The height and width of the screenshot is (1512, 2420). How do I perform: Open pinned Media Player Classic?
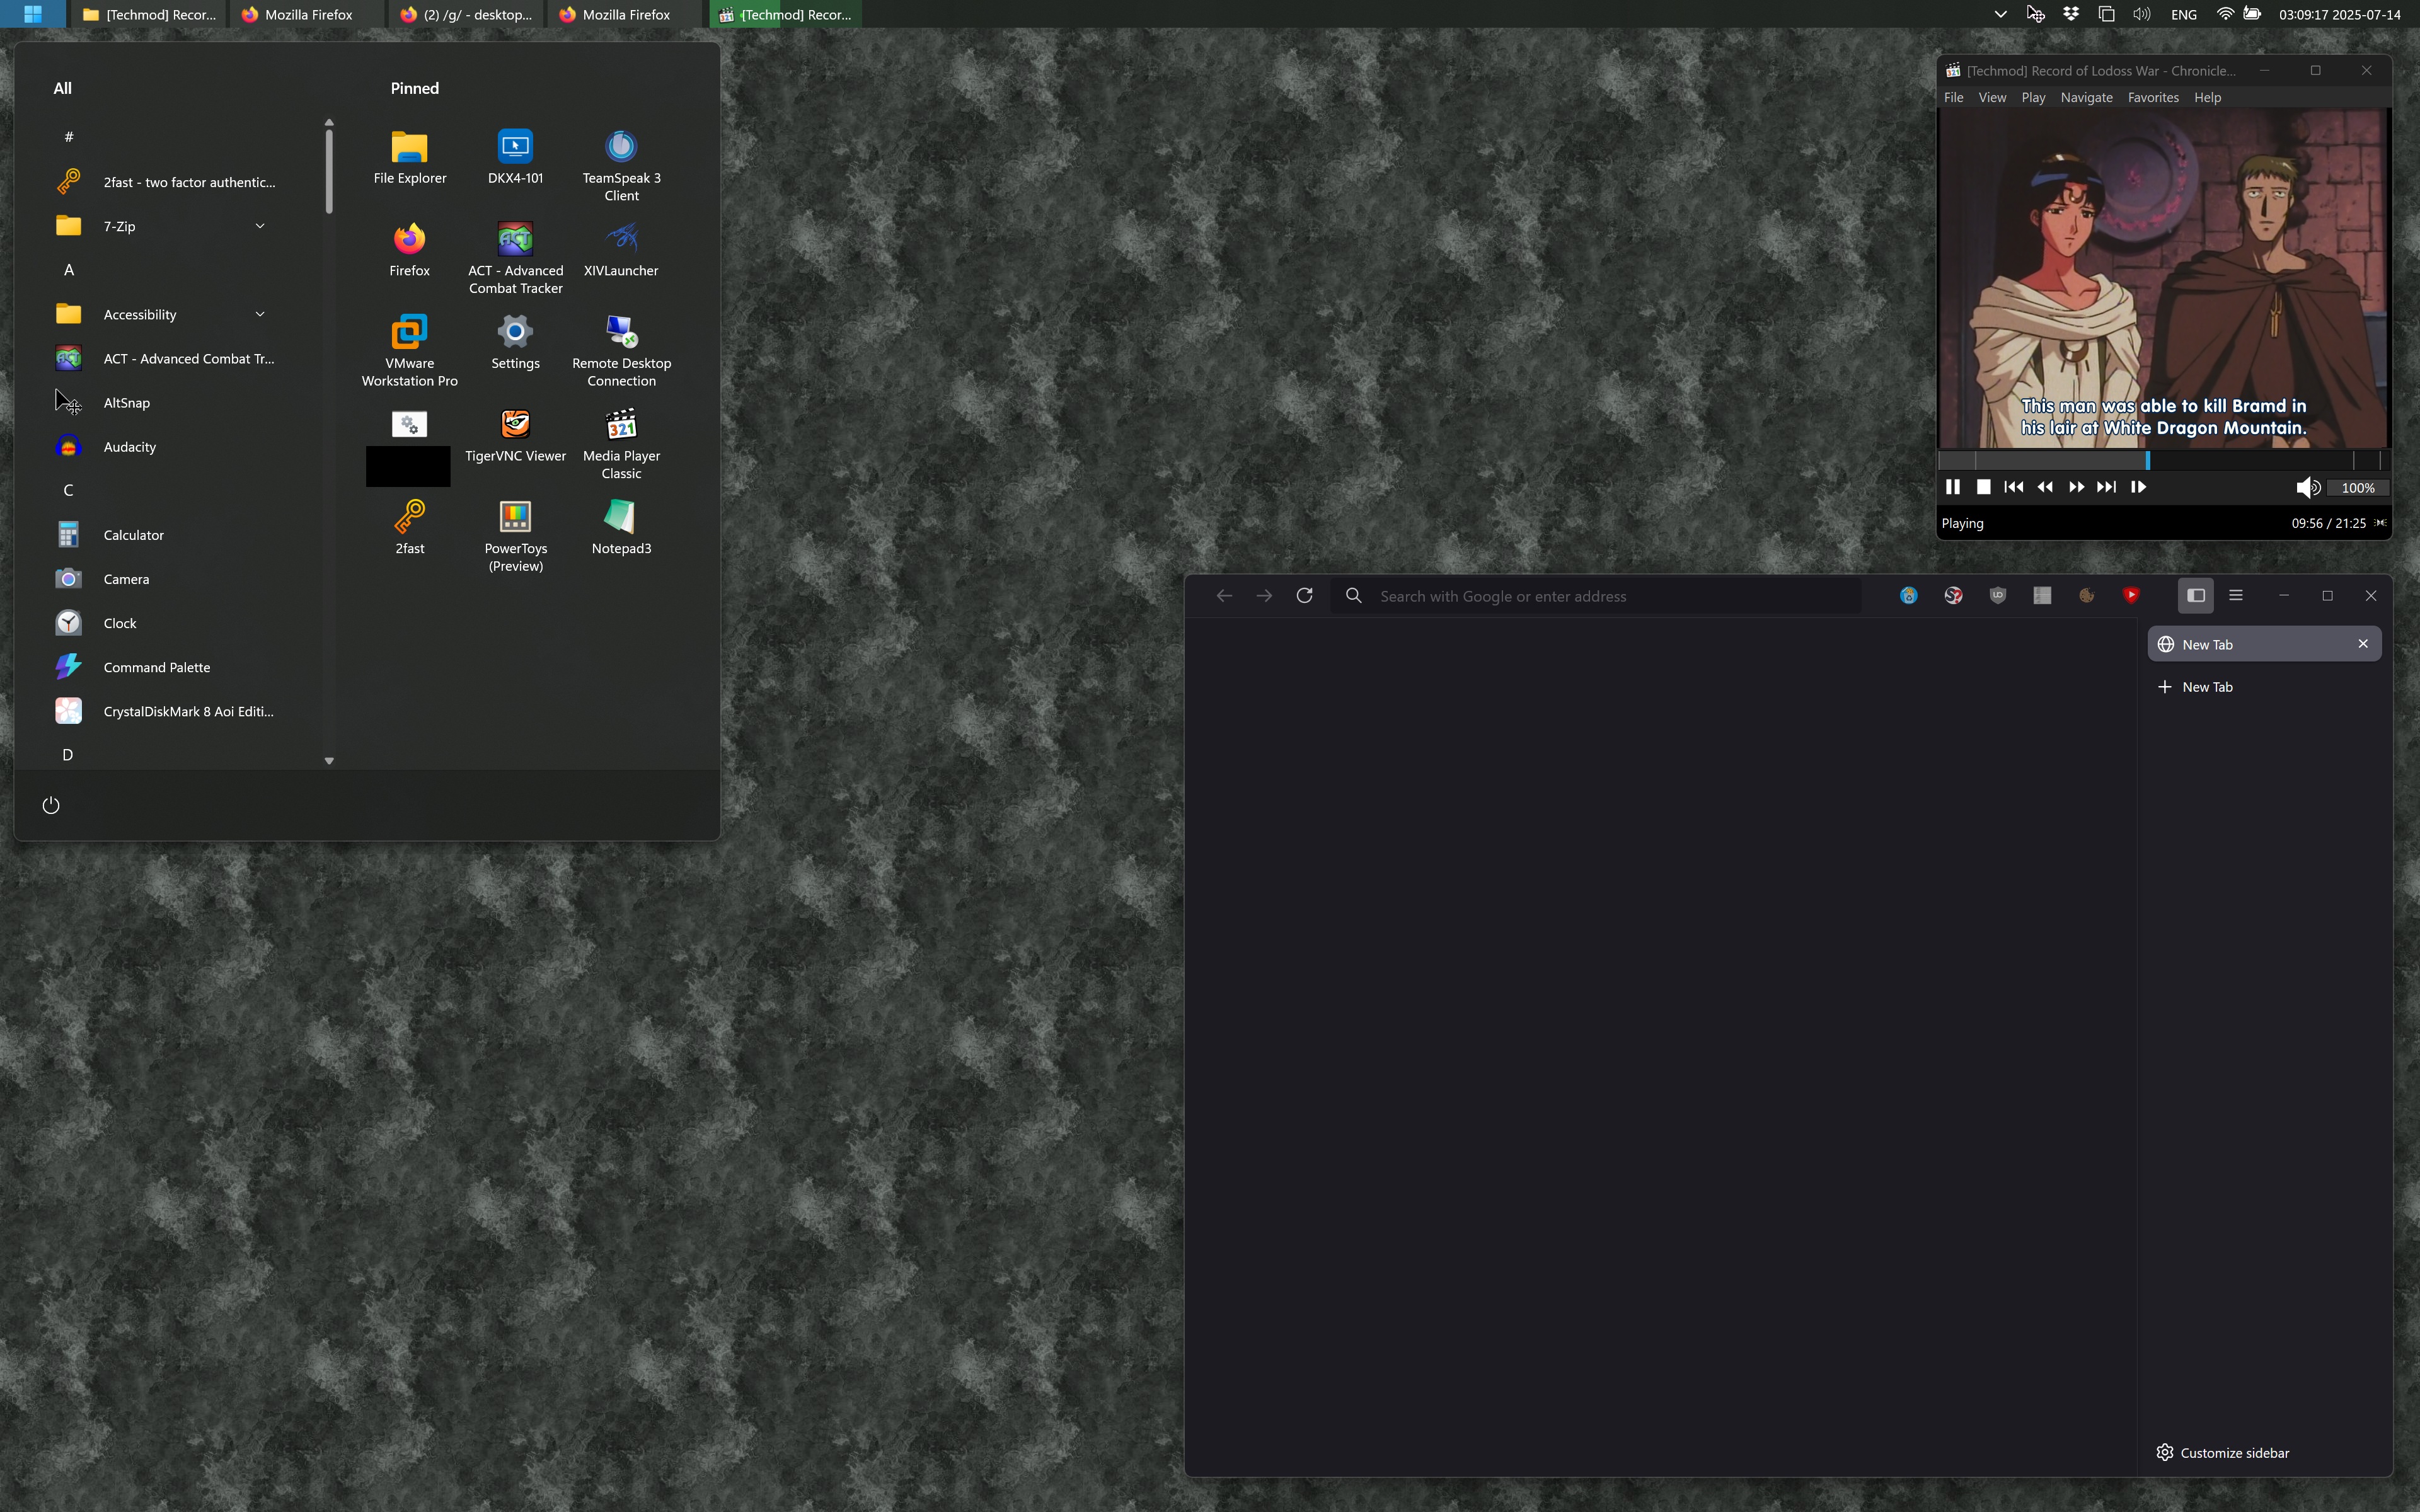pyautogui.click(x=621, y=444)
